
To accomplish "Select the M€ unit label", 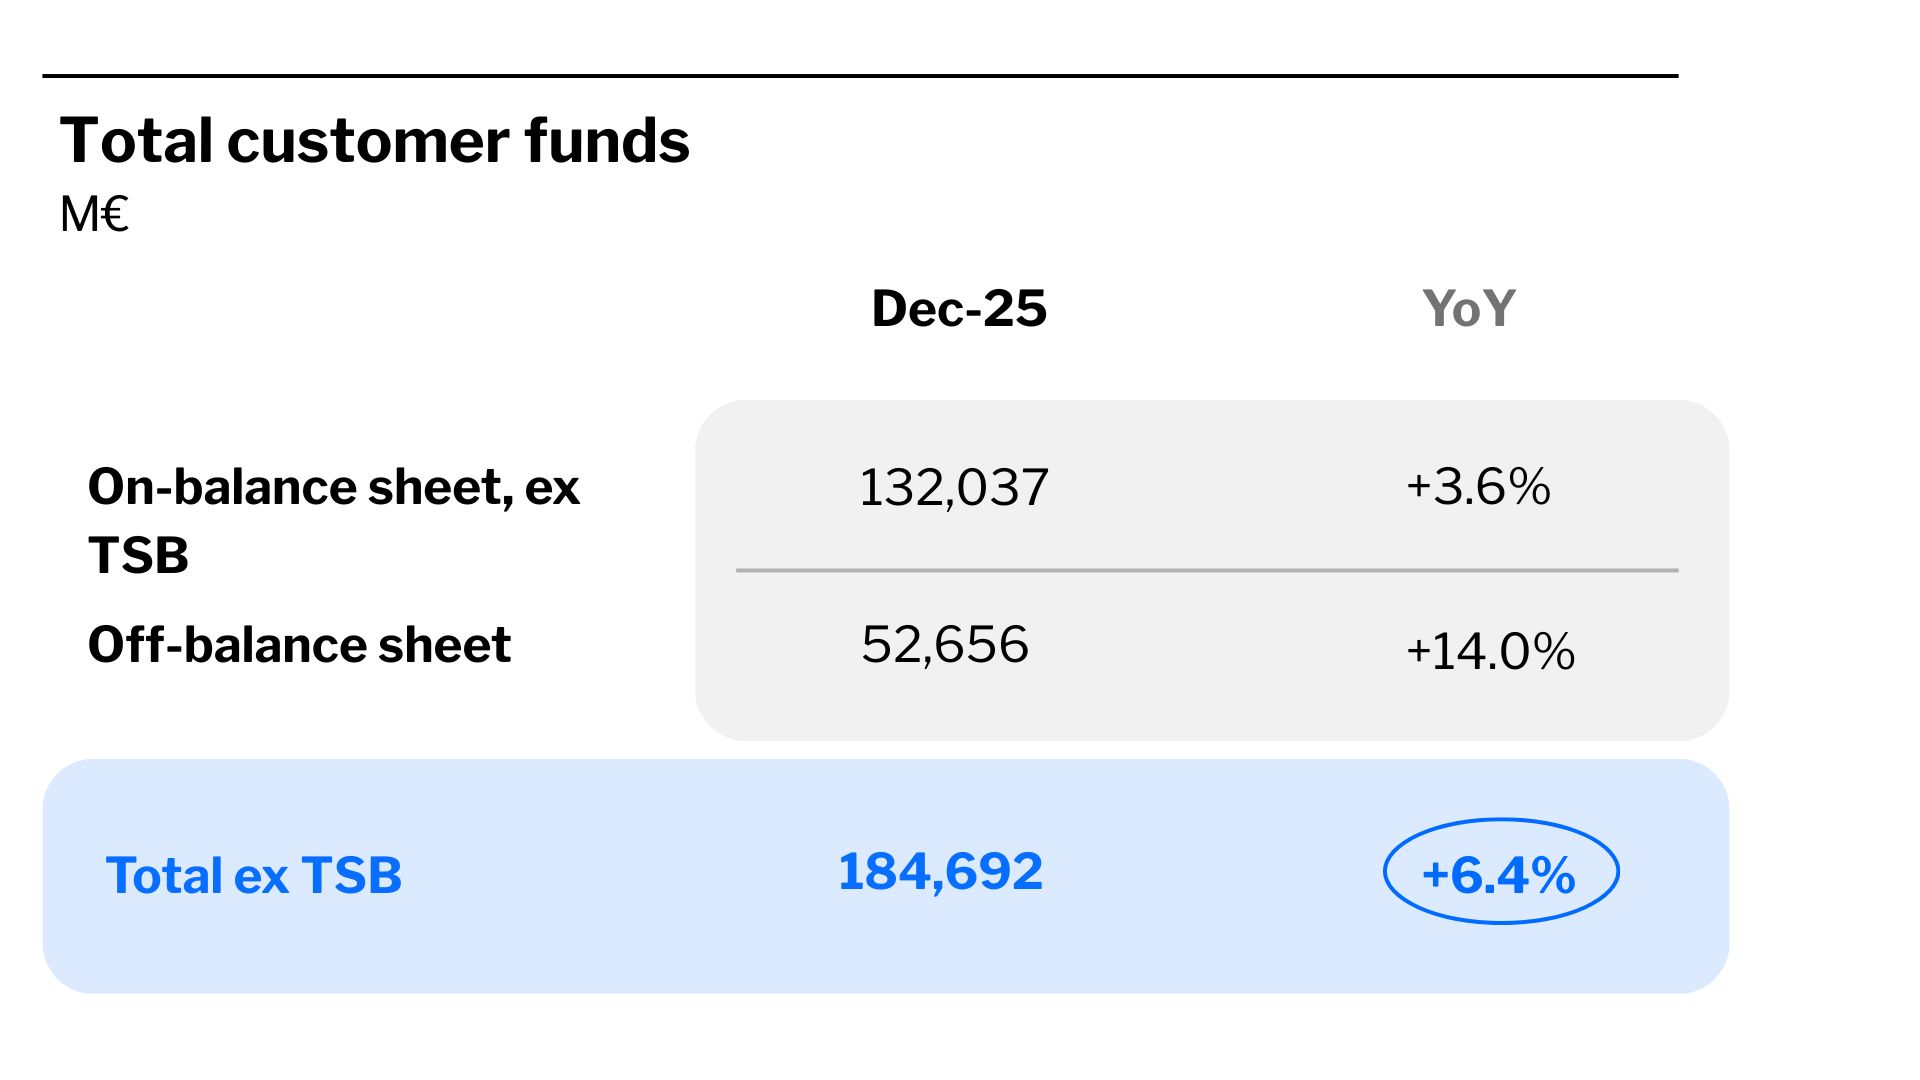I will click(x=94, y=214).
